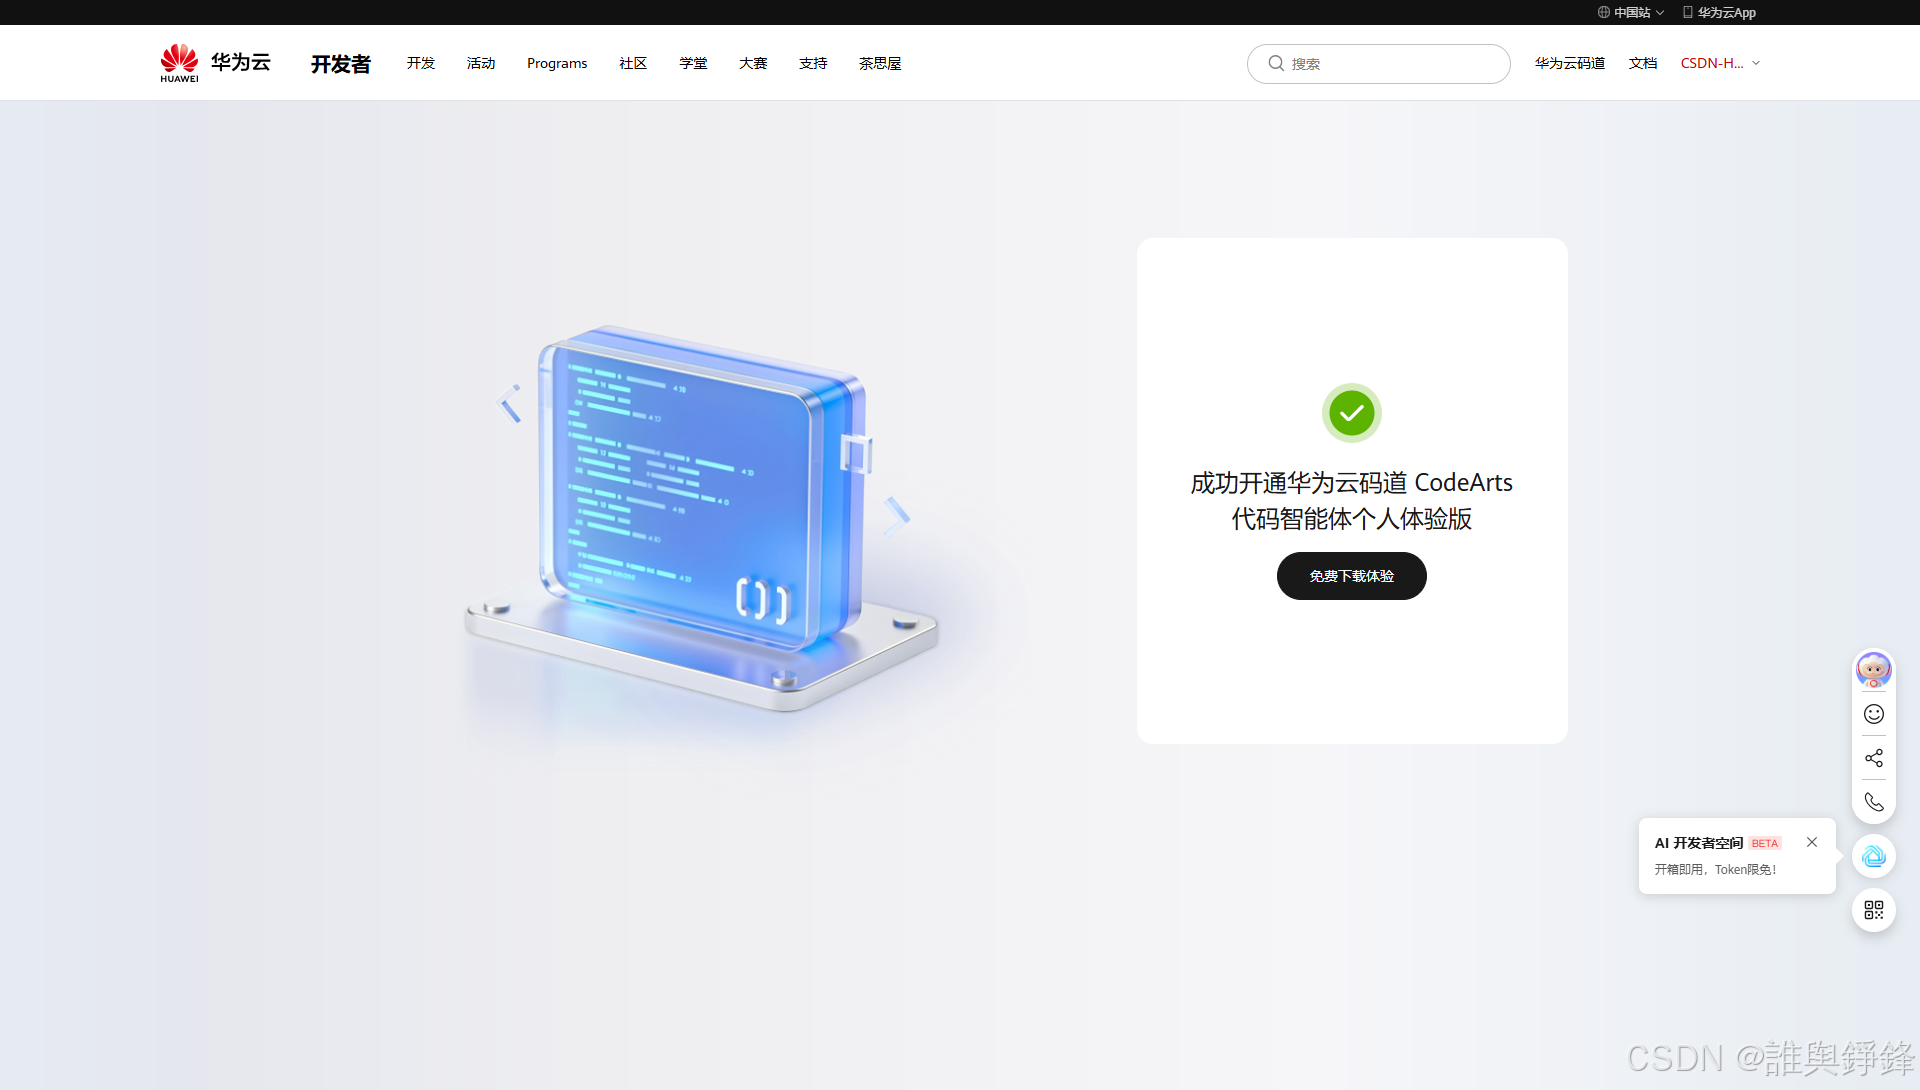1920x1090 pixels.
Task: Click the code window illustration
Action: [701, 518]
